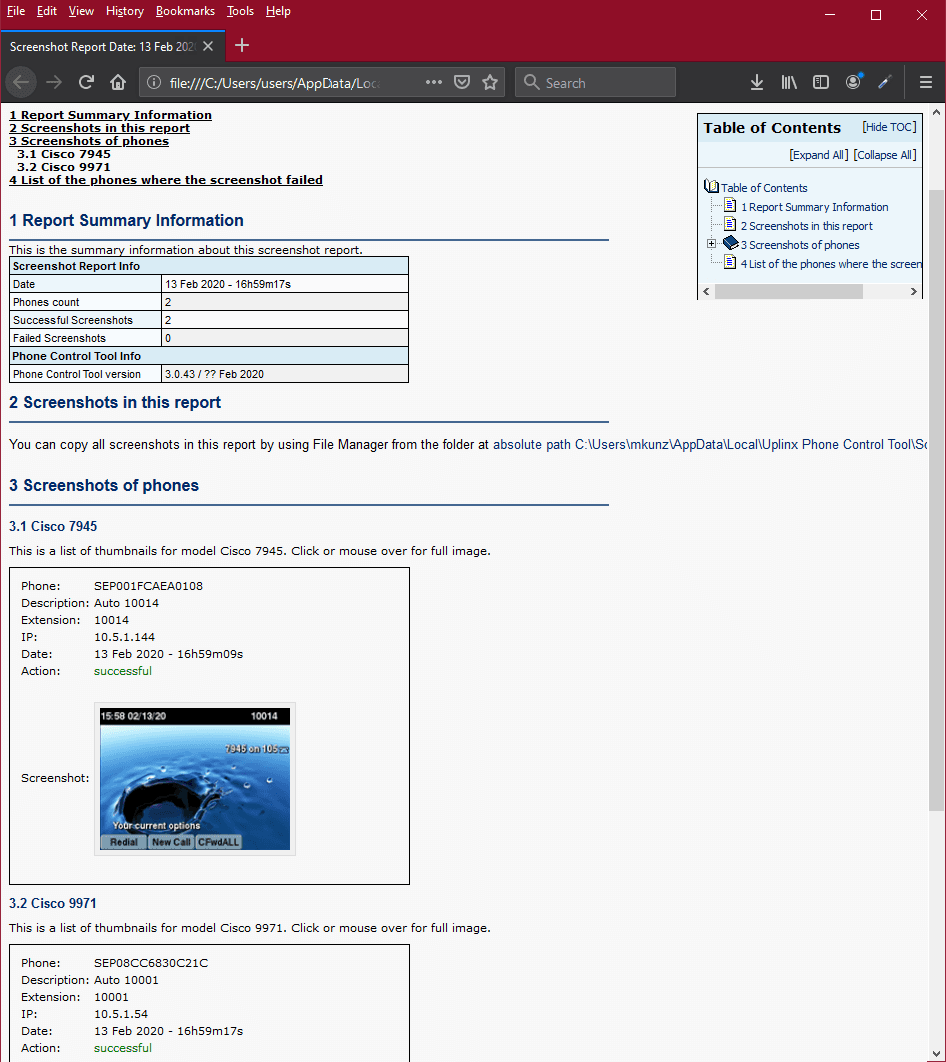Click IP address 10.5.1.144
Image resolution: width=946 pixels, height=1062 pixels.
(x=124, y=637)
